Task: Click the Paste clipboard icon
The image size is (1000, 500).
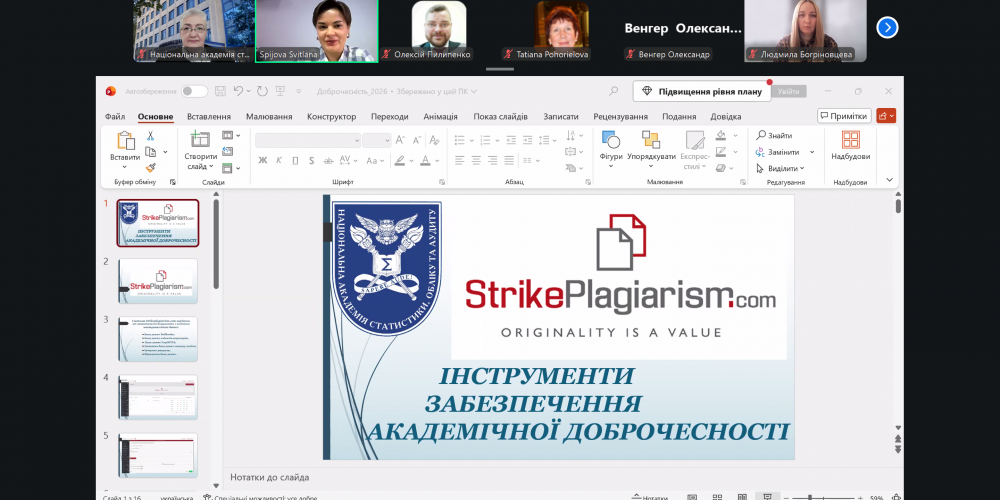Action: coord(126,141)
